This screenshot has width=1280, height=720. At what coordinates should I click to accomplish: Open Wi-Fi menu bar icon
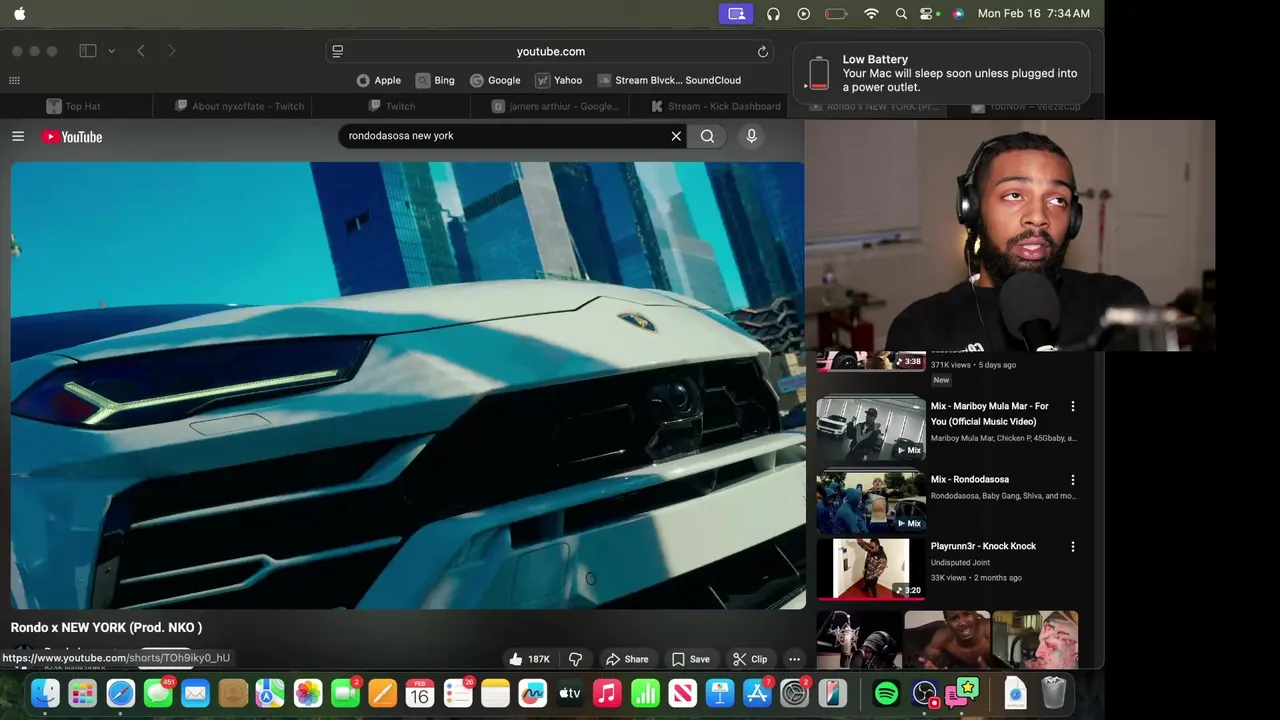871,14
